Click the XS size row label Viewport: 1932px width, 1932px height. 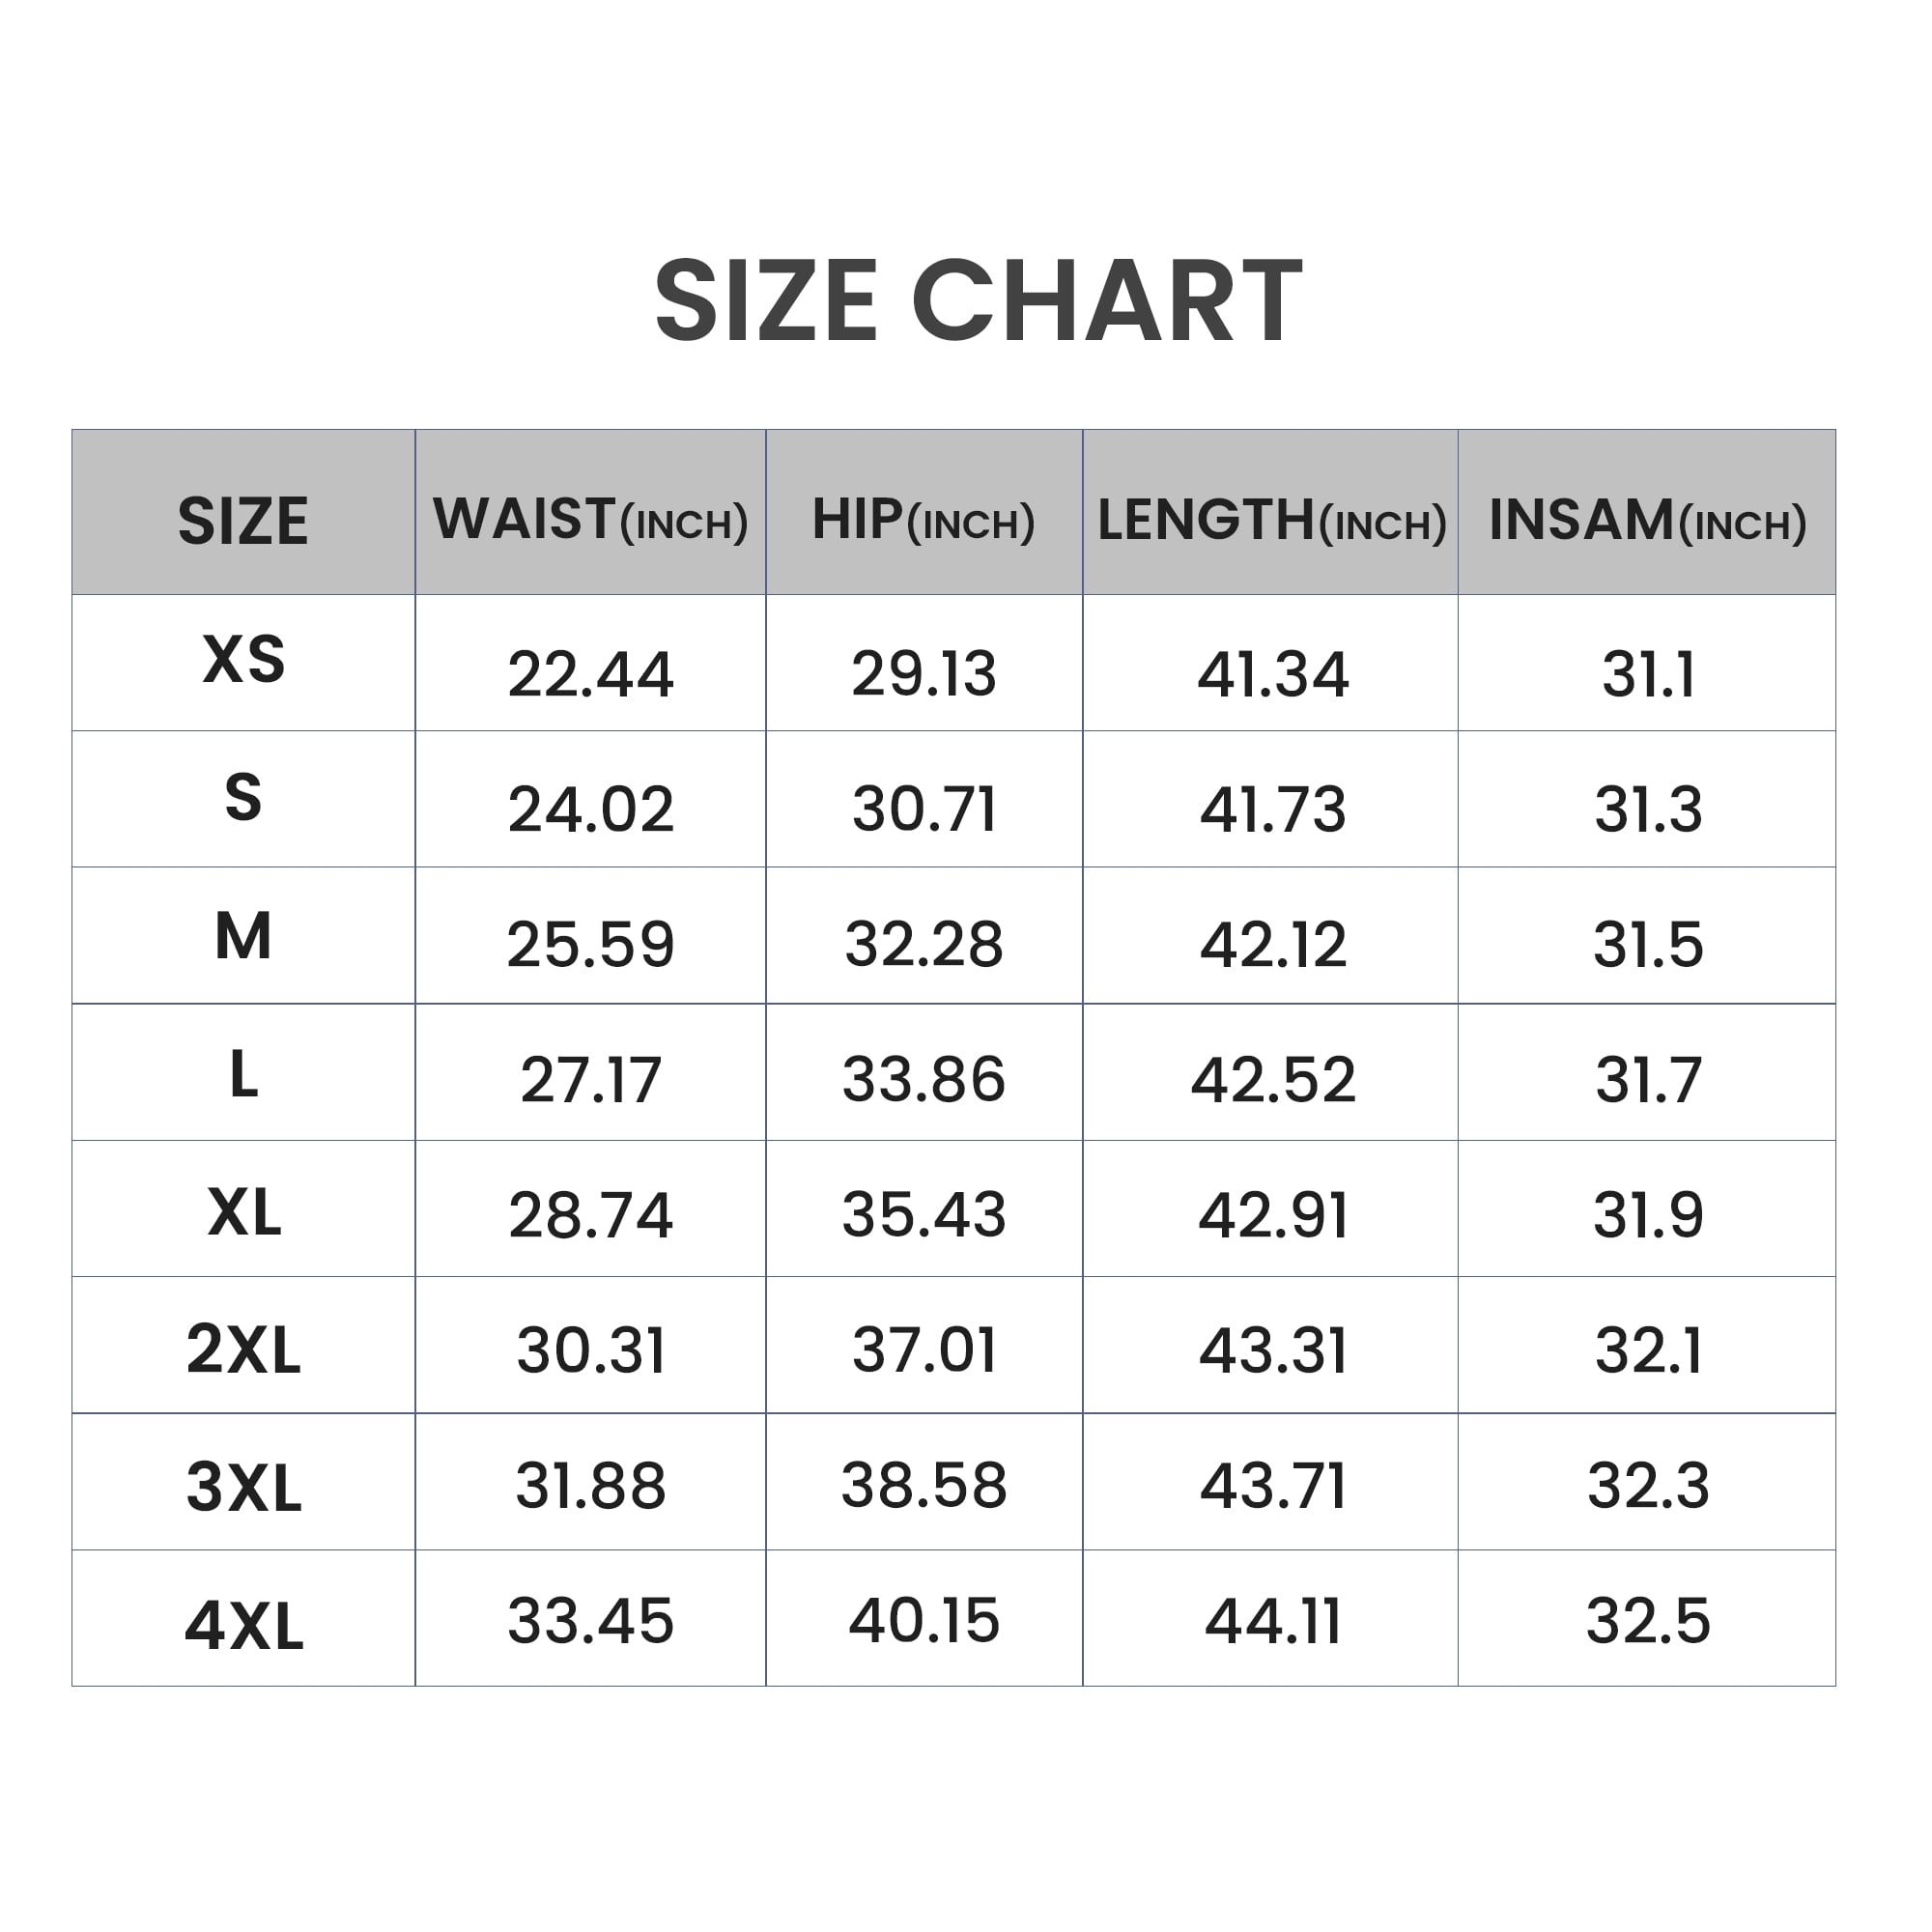point(243,661)
